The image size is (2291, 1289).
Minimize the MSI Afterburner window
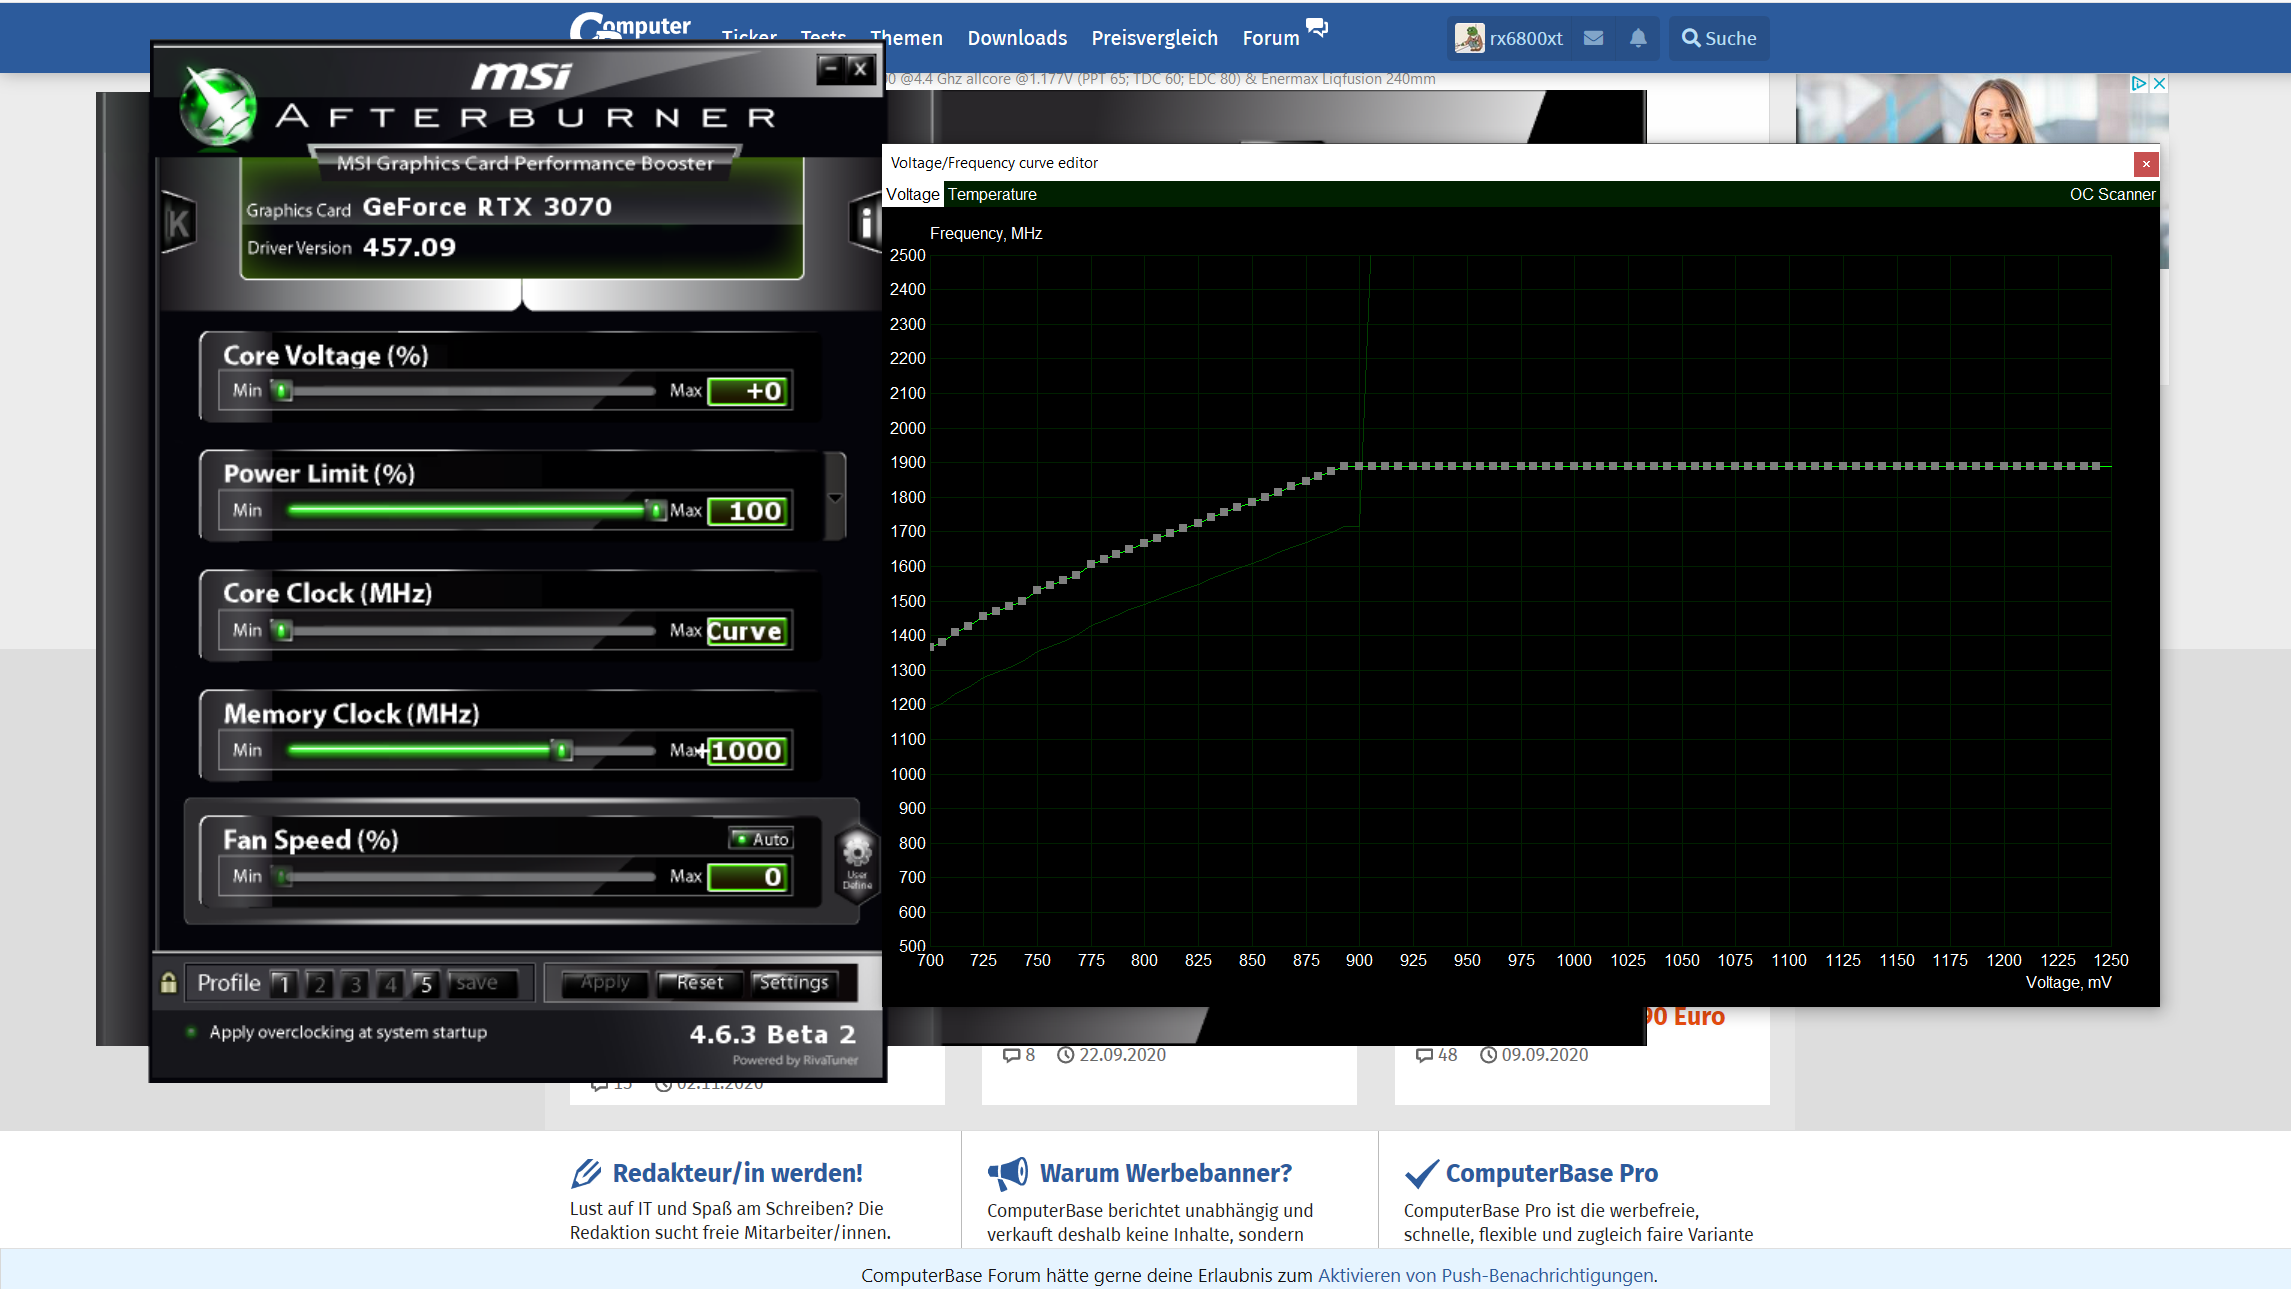point(830,69)
